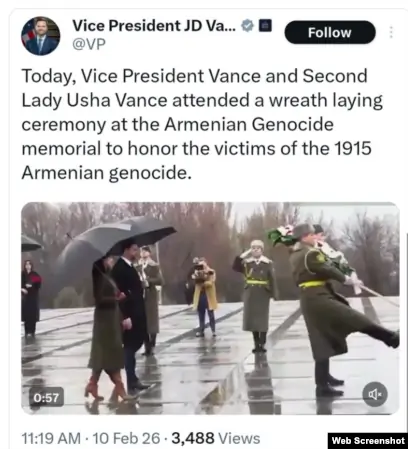
Task: Open the Vice President's profile avatar
Action: tap(41, 36)
